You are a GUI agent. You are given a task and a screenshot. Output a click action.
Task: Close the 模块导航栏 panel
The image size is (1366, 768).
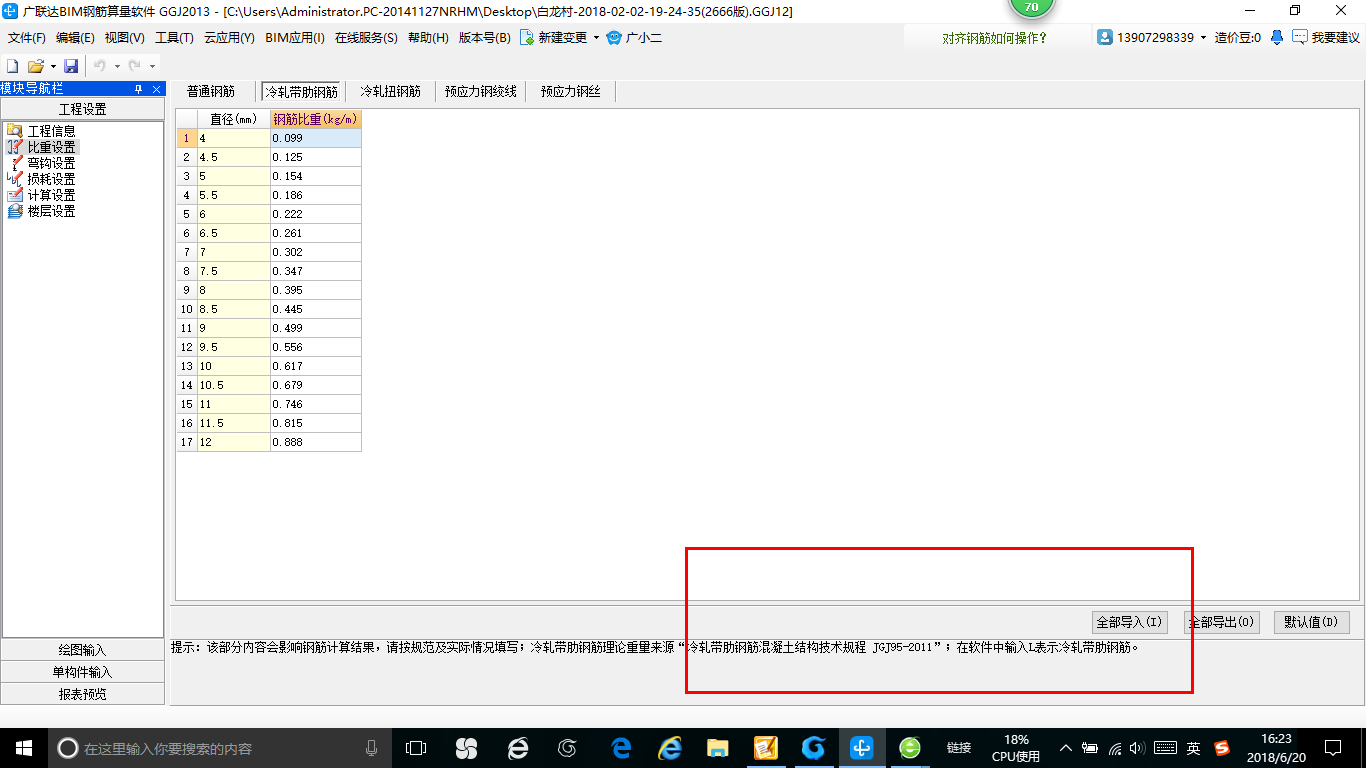156,89
